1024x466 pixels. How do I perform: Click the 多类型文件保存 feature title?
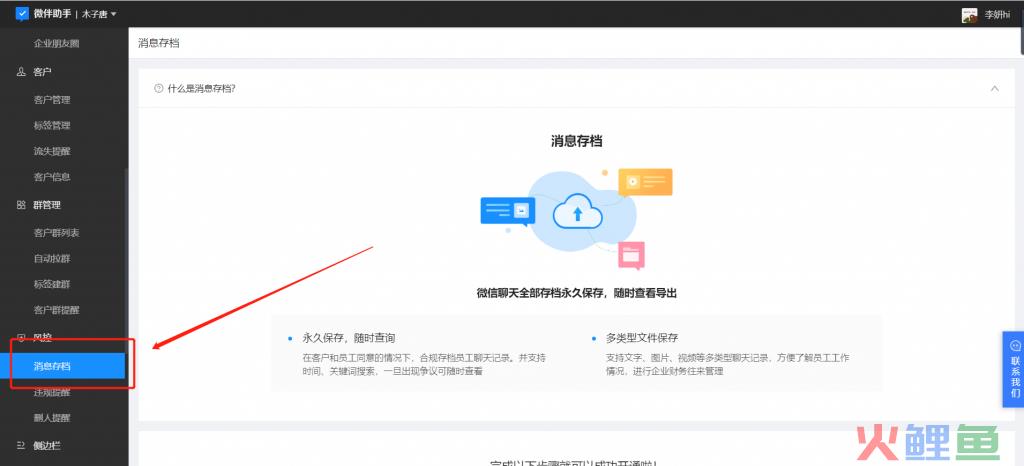pyautogui.click(x=642, y=338)
